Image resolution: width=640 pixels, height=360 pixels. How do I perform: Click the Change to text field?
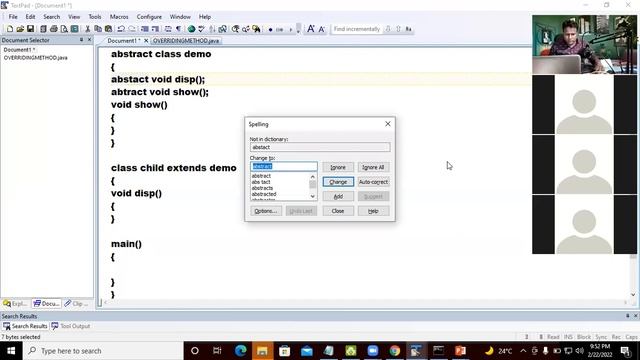[x=284, y=167]
